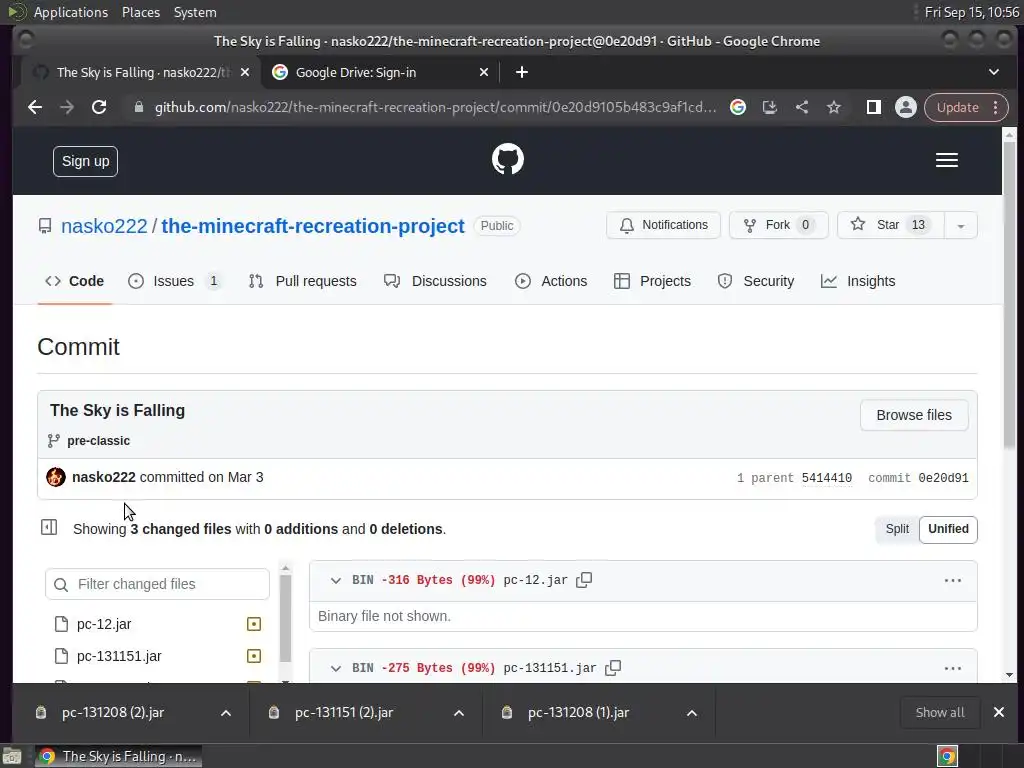Toggle the file tree sidebar icon
Viewport: 1024px width, 768px height.
tap(49, 528)
